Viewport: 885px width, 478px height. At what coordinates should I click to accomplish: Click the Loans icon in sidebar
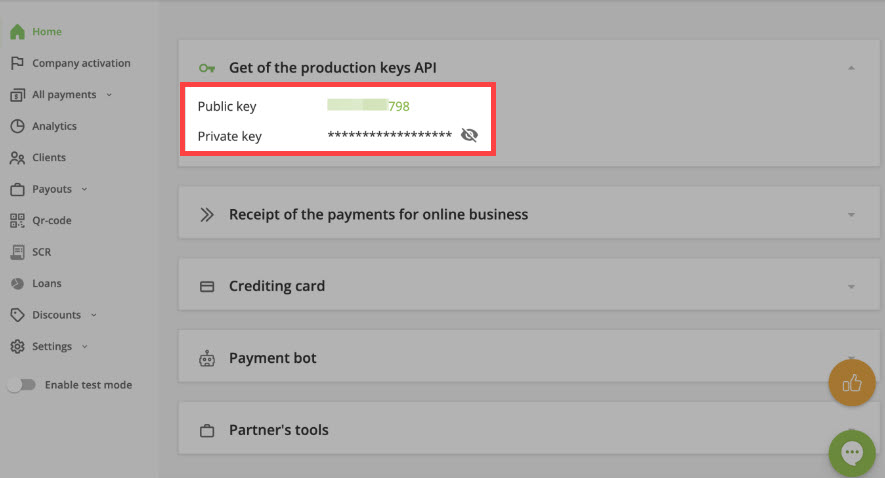[16, 284]
